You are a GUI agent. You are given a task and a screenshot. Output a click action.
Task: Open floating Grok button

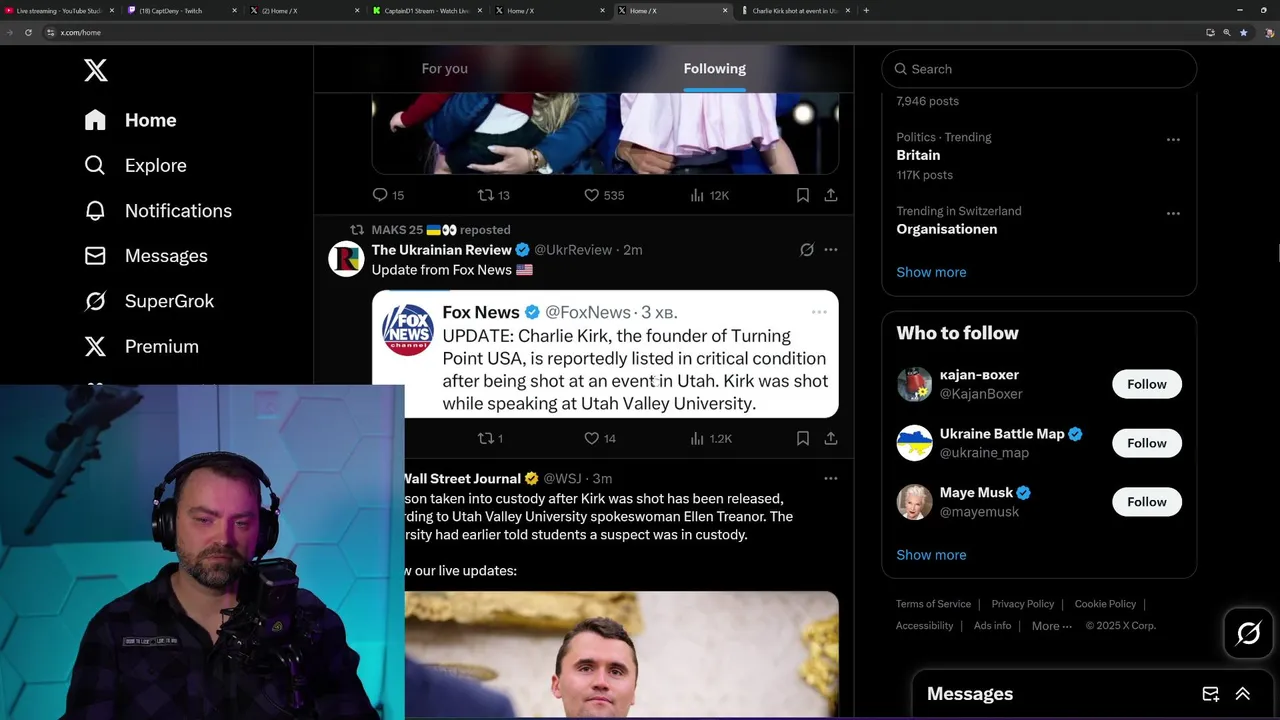coord(1249,633)
